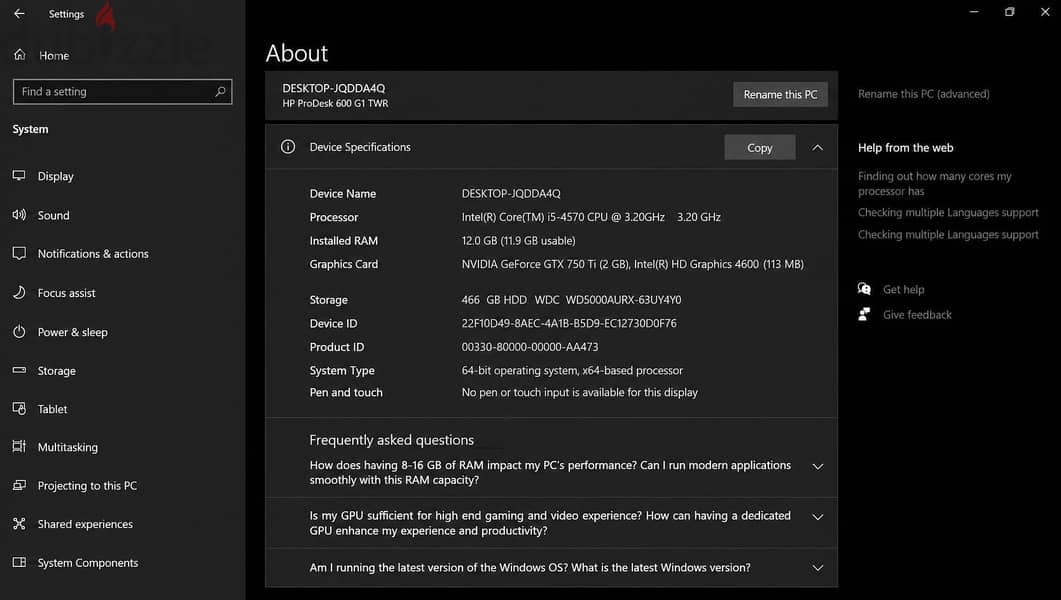Click the Multitasking icon
This screenshot has height=600, width=1061.
click(x=19, y=446)
